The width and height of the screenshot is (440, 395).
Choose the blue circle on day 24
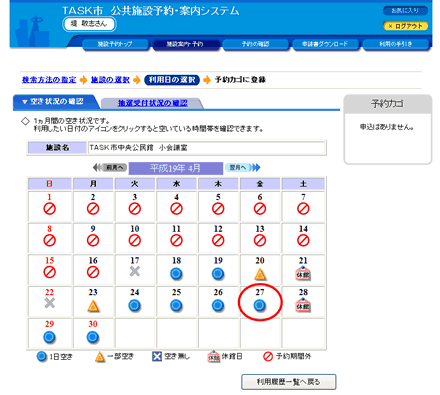(135, 305)
